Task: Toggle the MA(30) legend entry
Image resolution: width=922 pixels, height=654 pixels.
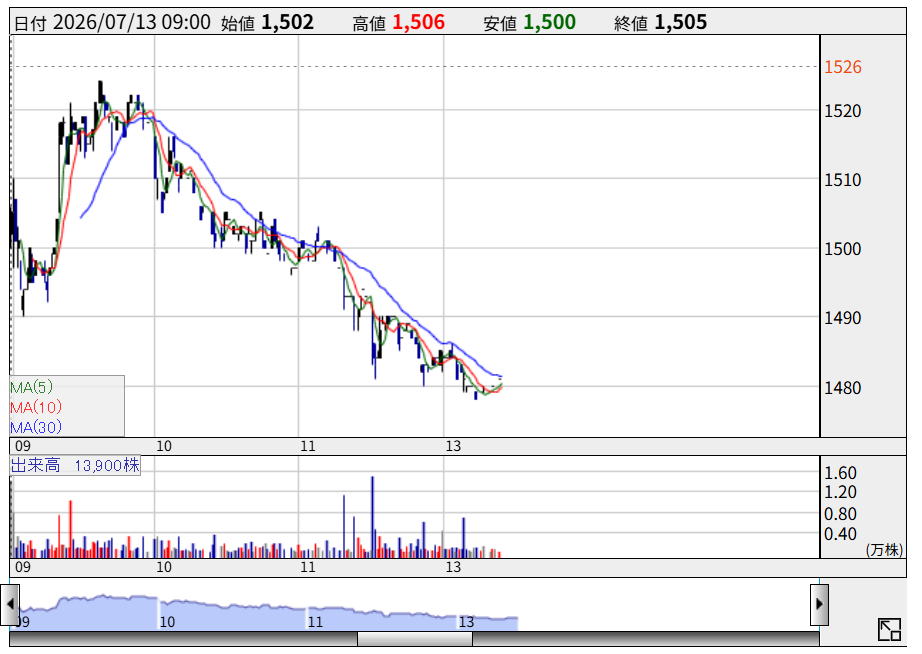Action: point(36,427)
